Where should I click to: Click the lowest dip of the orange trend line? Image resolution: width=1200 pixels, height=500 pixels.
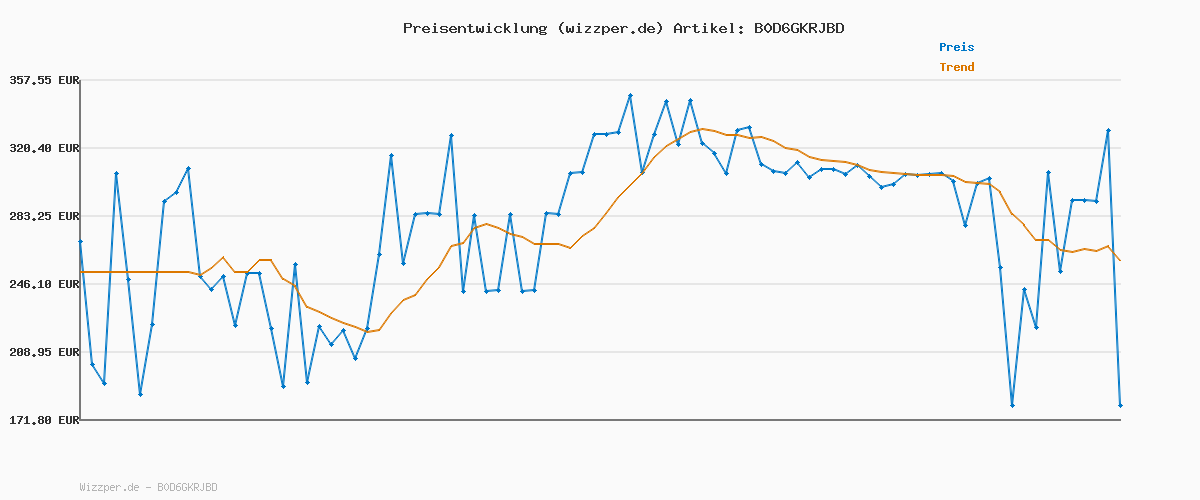[367, 331]
